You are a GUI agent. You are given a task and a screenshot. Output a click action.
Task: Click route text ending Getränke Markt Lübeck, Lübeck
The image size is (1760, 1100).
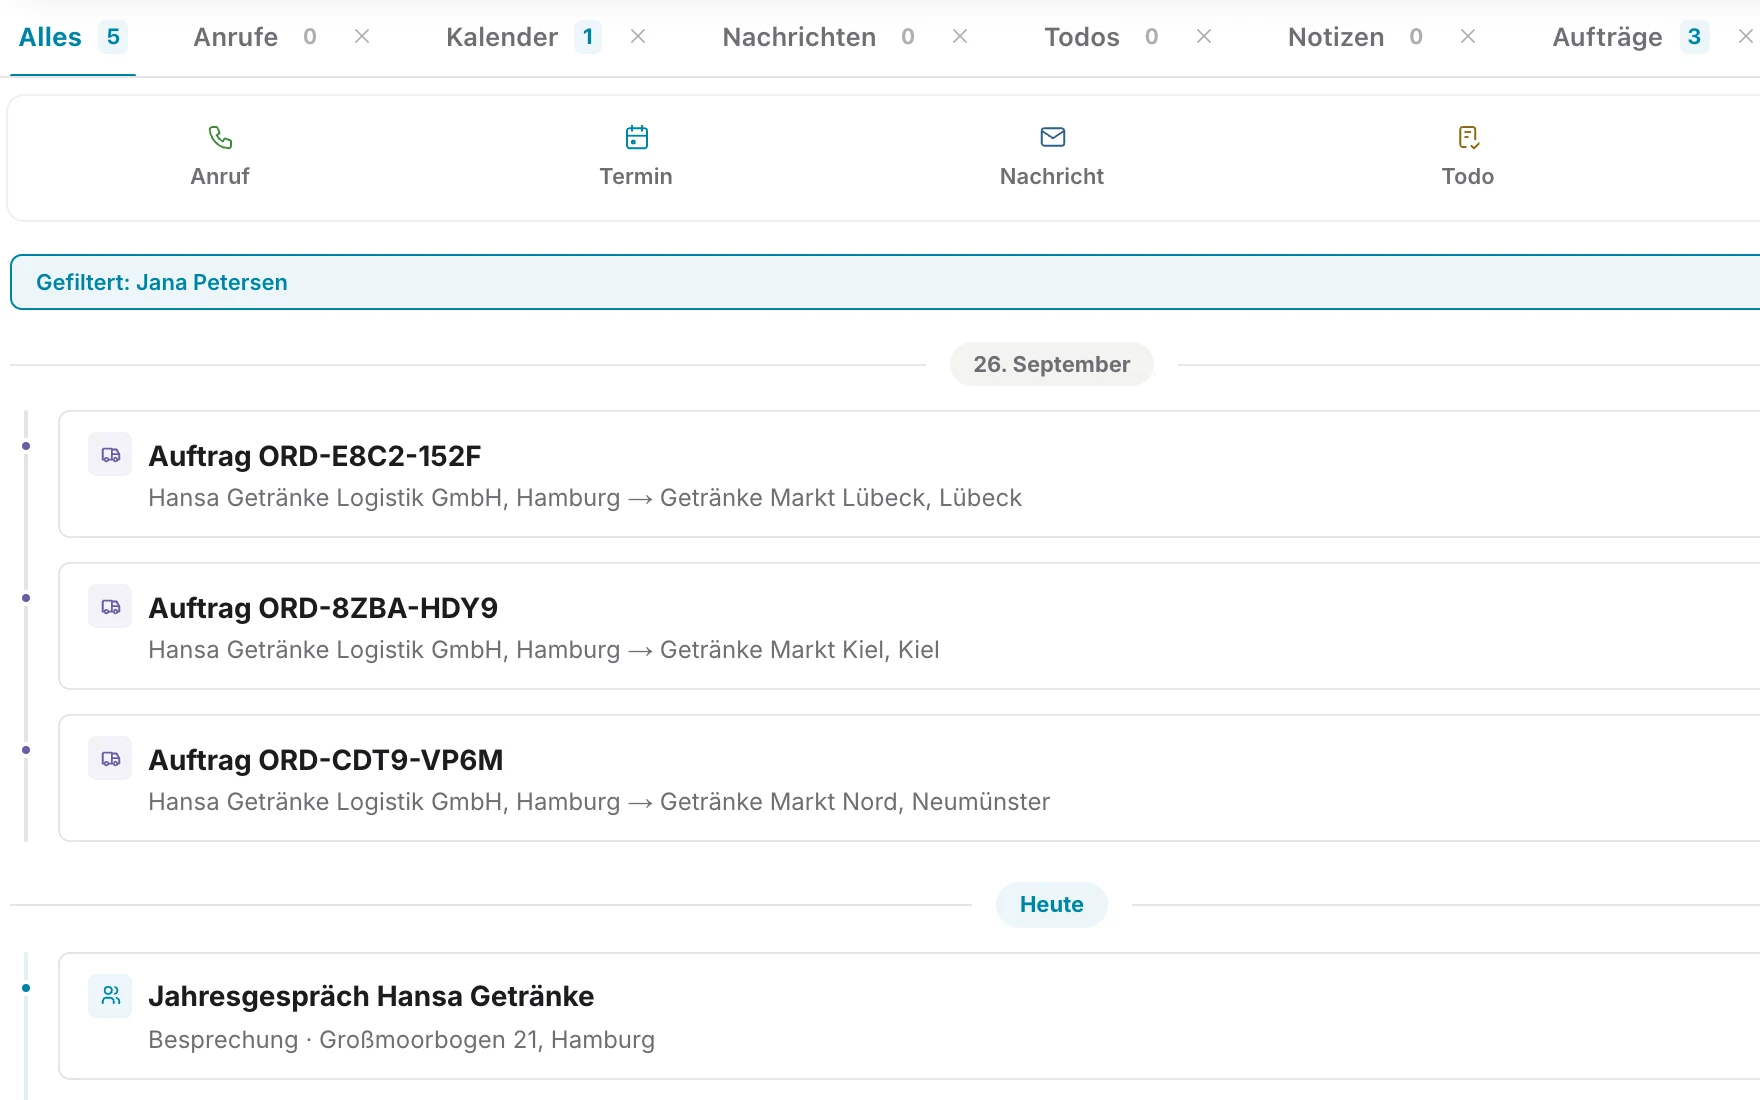pos(585,498)
